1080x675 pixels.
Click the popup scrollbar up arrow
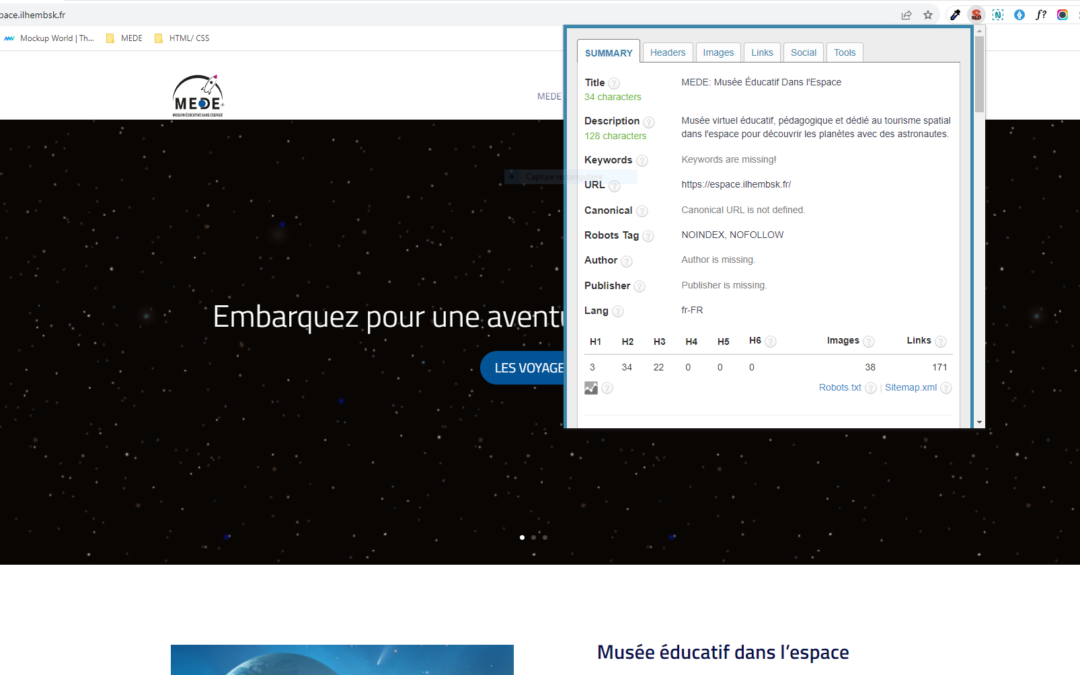pos(979,32)
